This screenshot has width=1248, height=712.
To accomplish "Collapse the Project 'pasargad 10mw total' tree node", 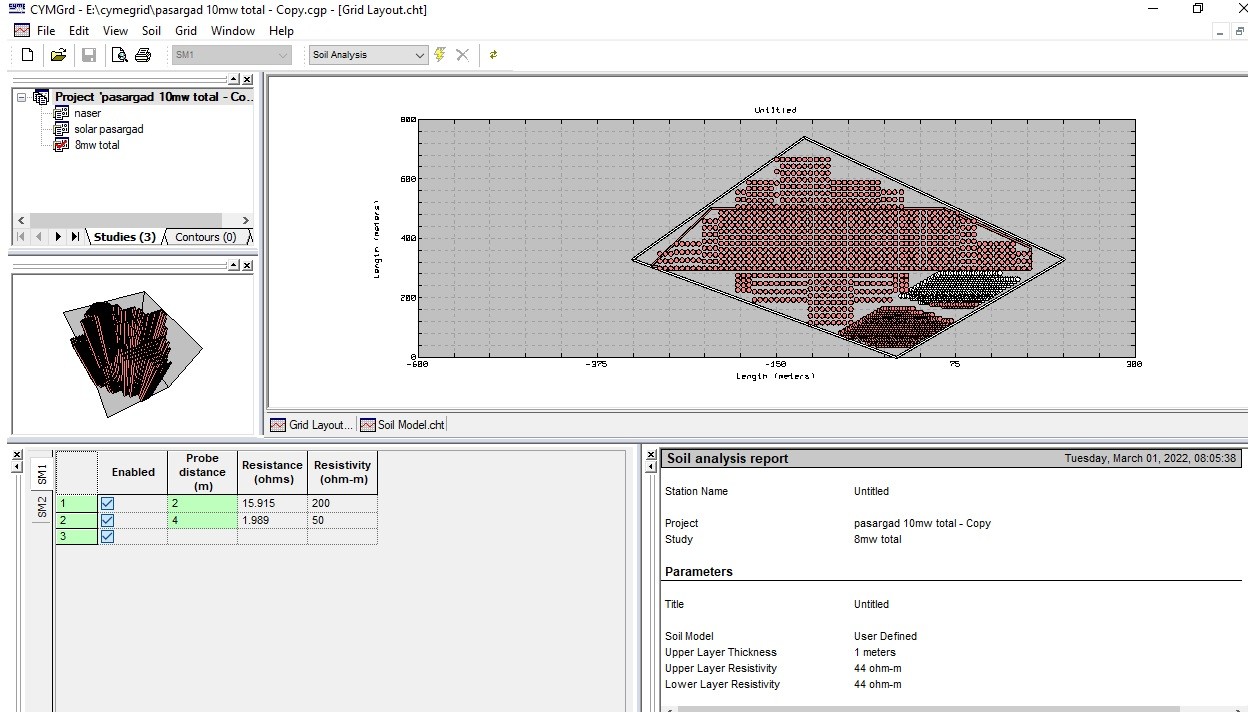I will [21, 97].
